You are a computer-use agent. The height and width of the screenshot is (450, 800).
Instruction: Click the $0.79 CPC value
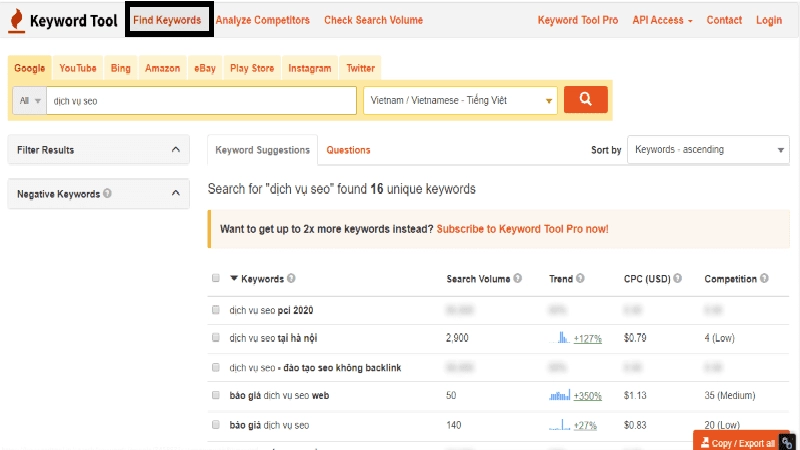click(x=635, y=338)
